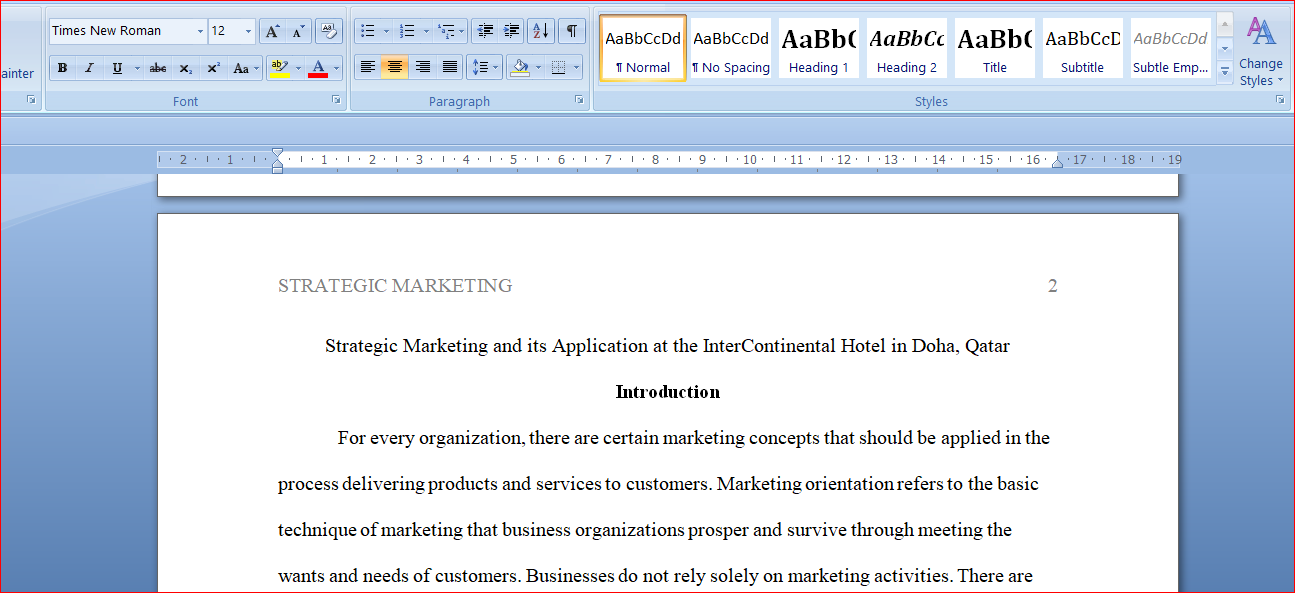Apply the No Spacing style
Image resolution: width=1295 pixels, height=593 pixels.
point(731,48)
